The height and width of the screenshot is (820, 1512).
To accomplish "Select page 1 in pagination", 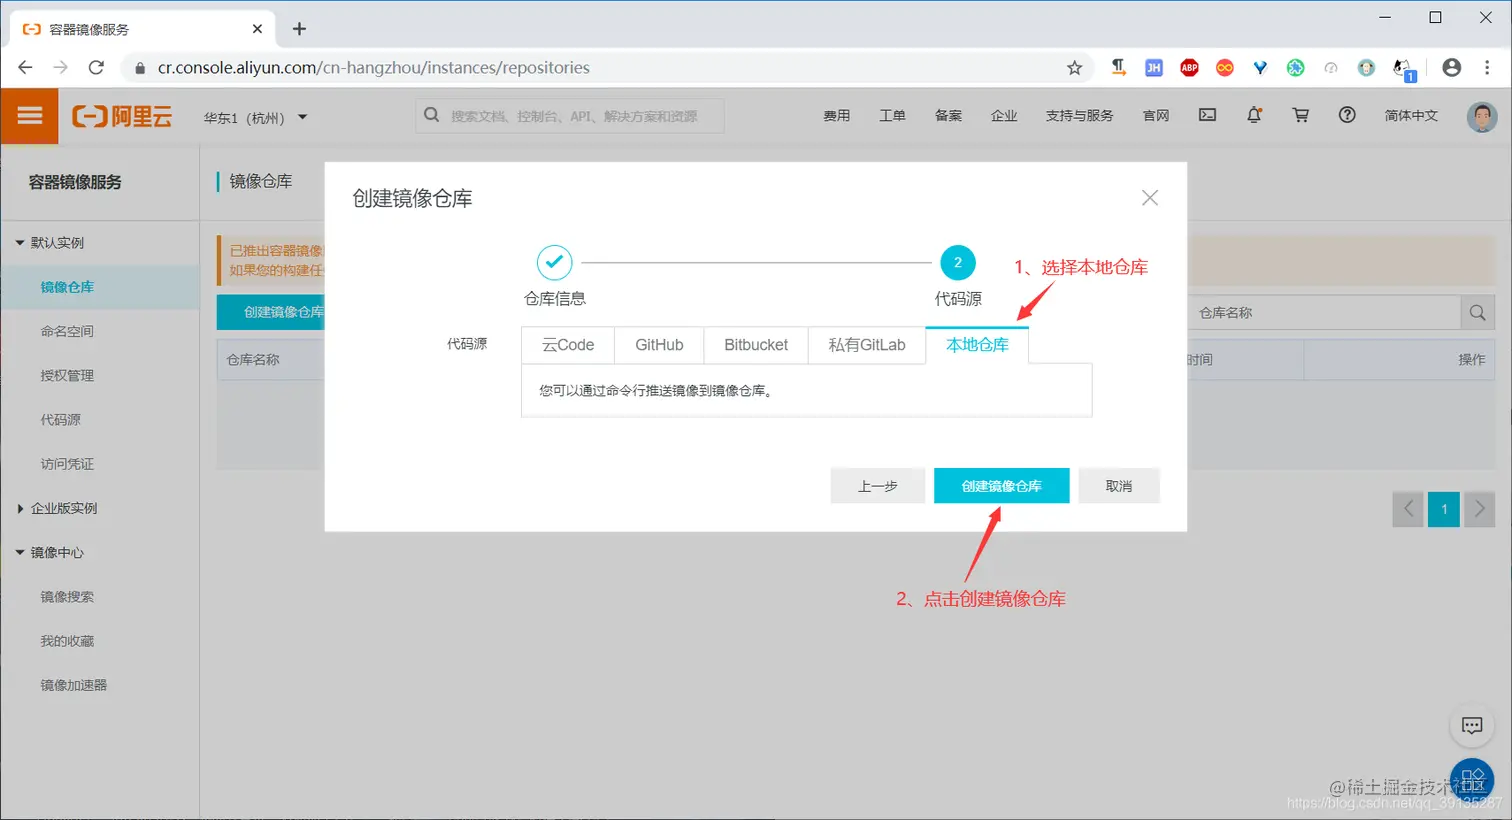I will [1444, 509].
